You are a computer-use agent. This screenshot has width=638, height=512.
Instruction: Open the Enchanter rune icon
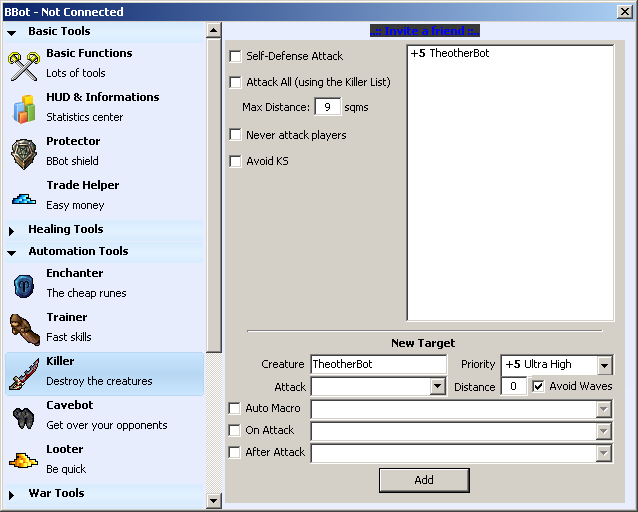click(24, 285)
